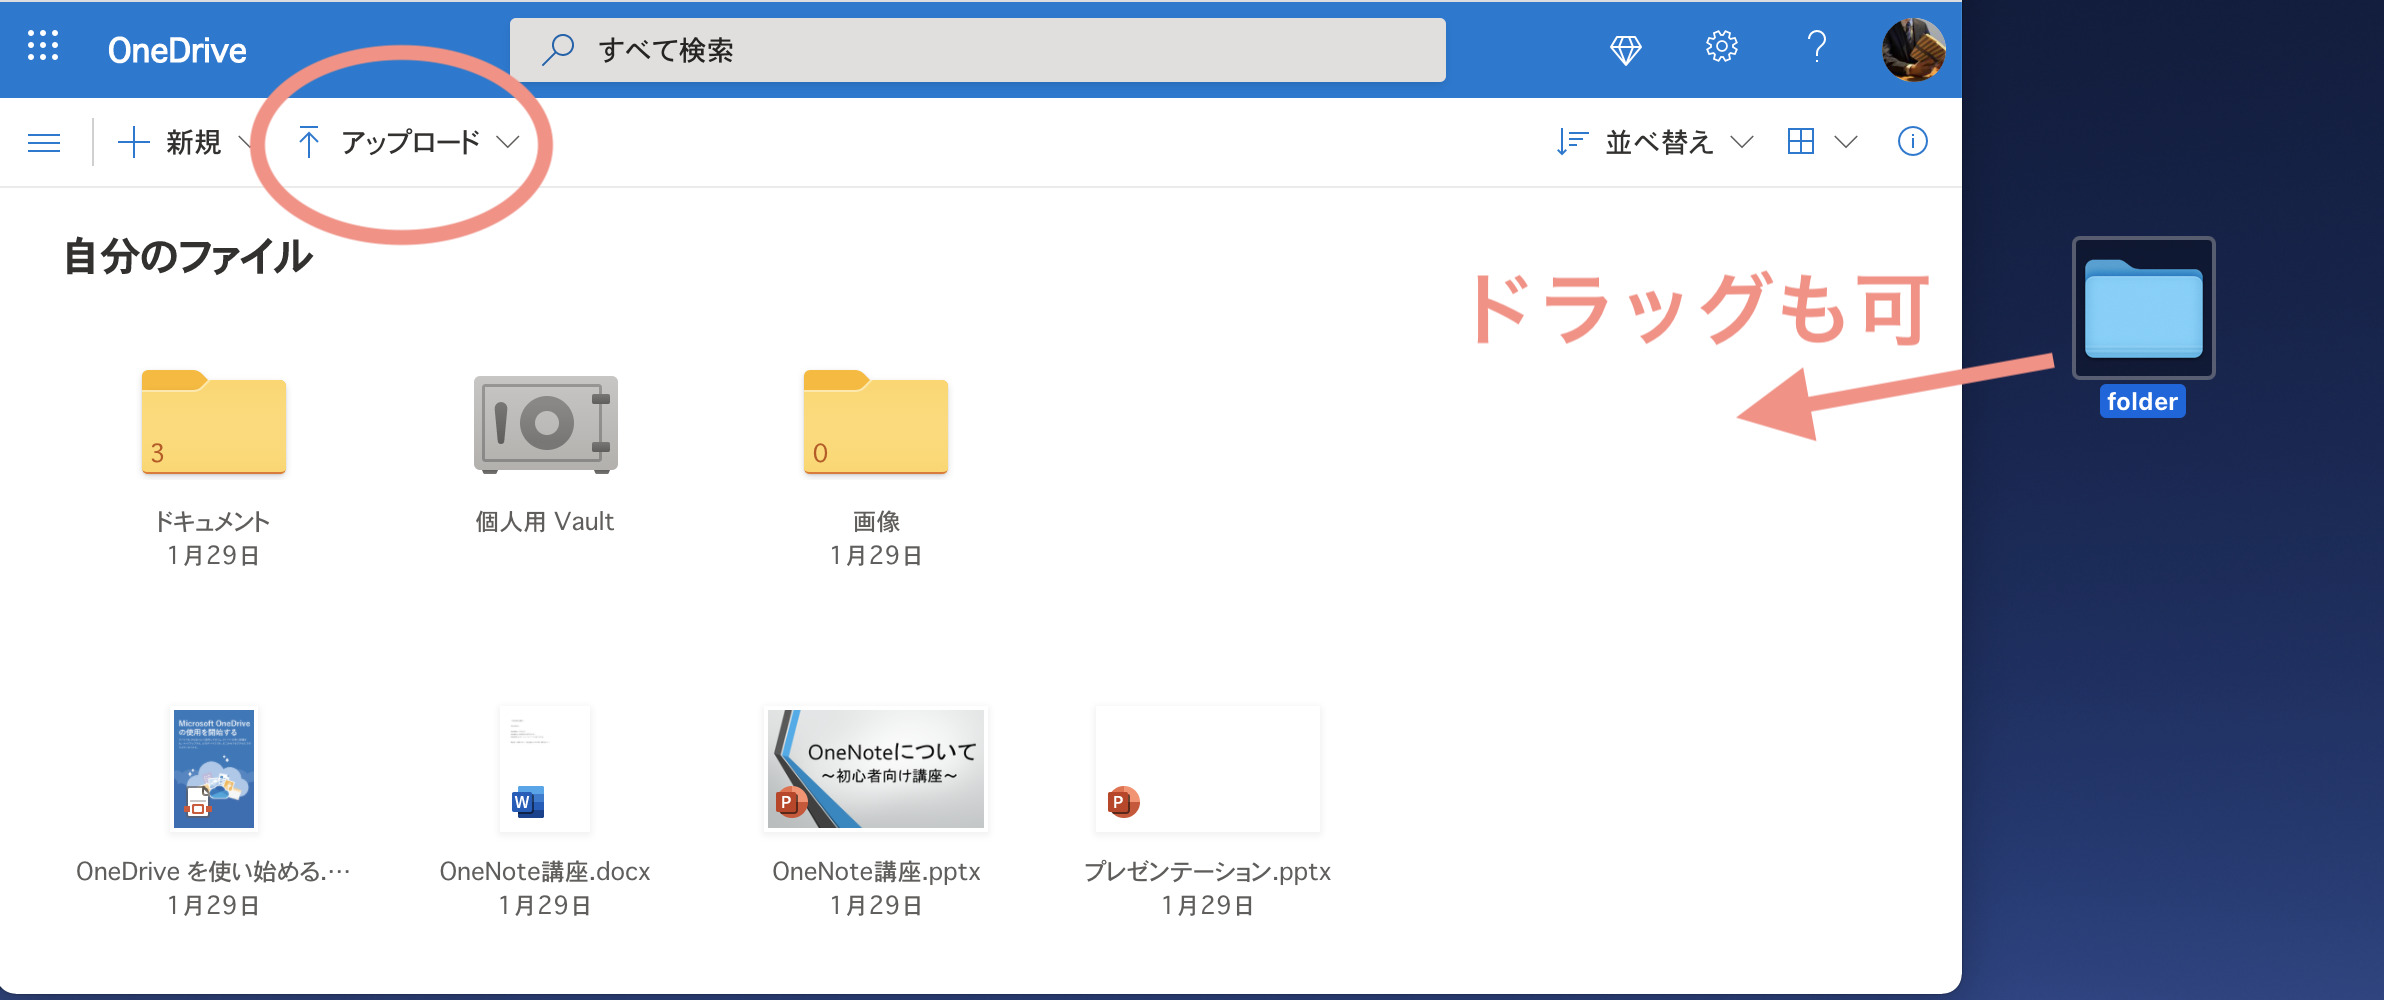Open the app launcher grid icon

43,46
